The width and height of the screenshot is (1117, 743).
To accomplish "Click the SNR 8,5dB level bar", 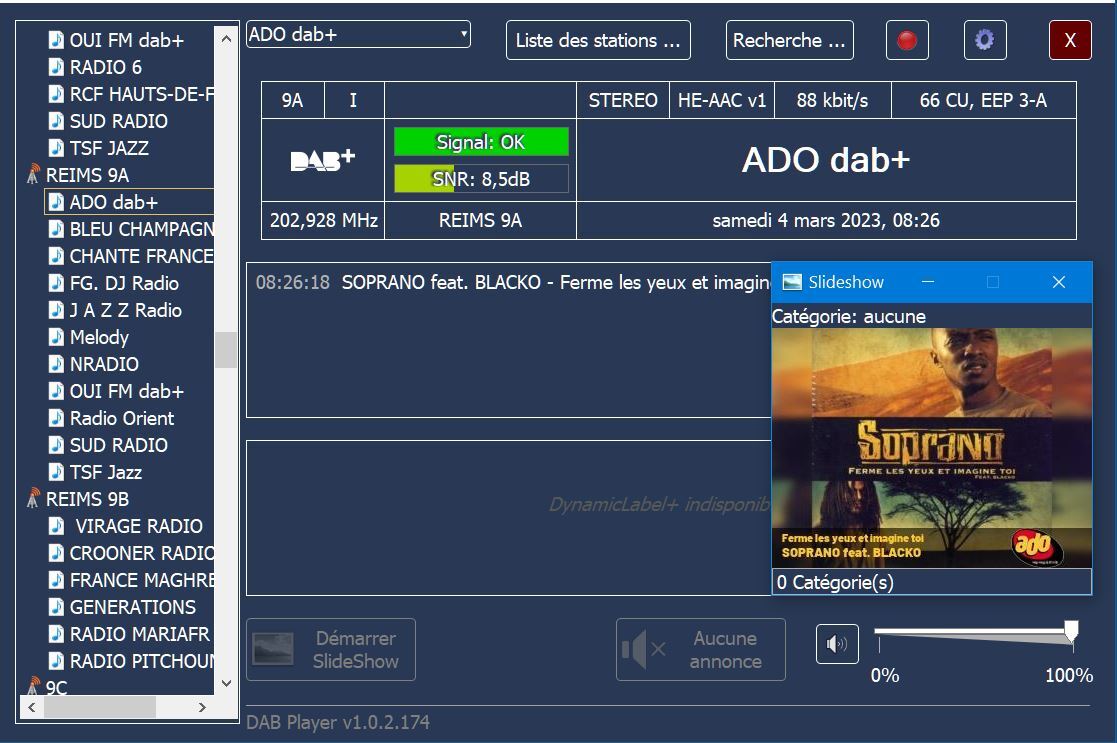I will point(482,179).
